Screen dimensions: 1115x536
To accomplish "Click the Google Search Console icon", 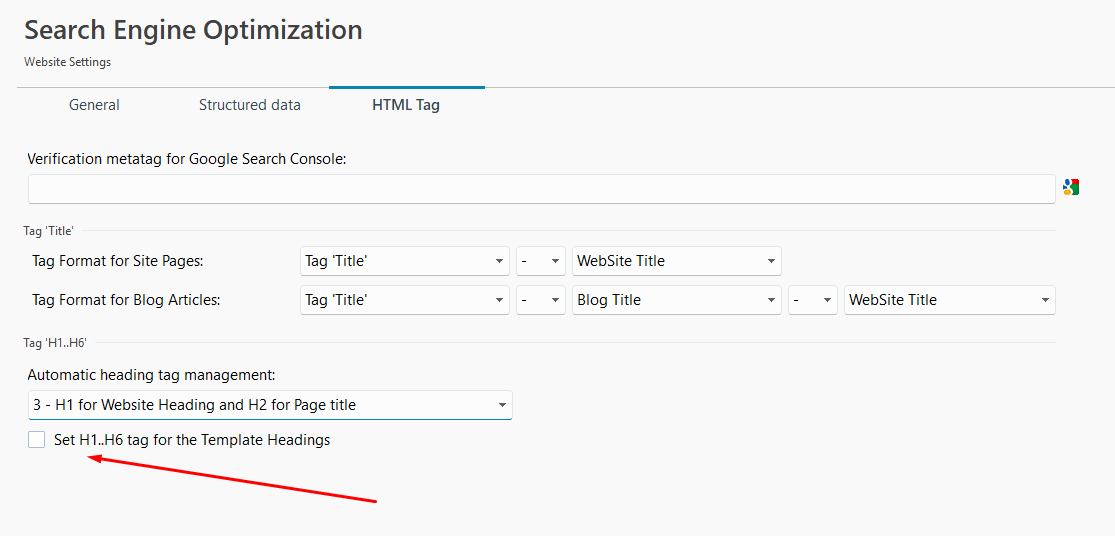I will 1071,188.
